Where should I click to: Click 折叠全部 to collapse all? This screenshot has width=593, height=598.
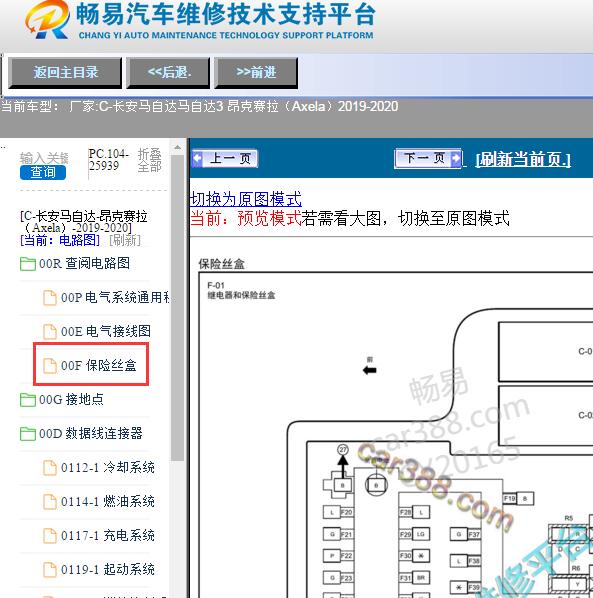149,160
